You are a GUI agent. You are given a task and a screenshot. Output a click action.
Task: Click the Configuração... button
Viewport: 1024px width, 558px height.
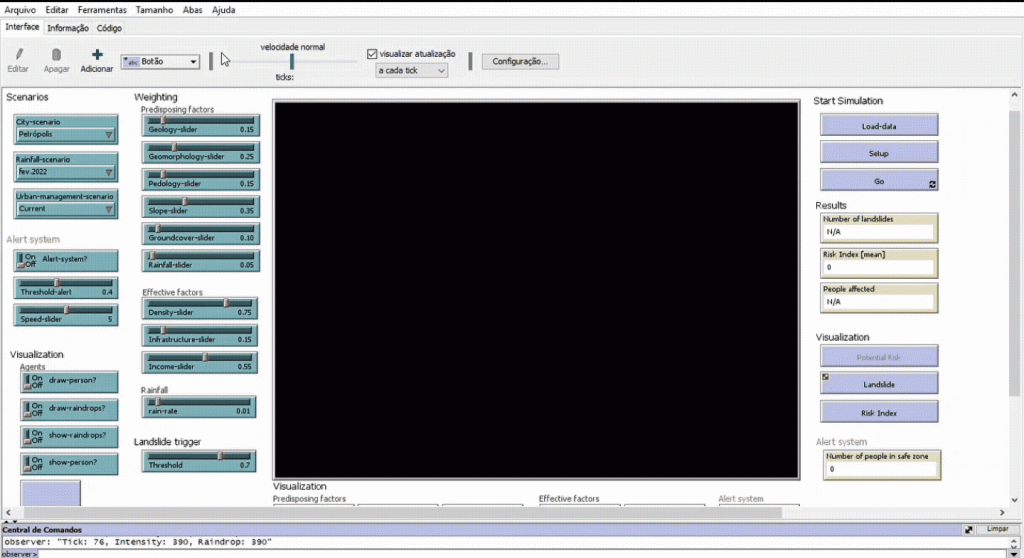coord(521,62)
